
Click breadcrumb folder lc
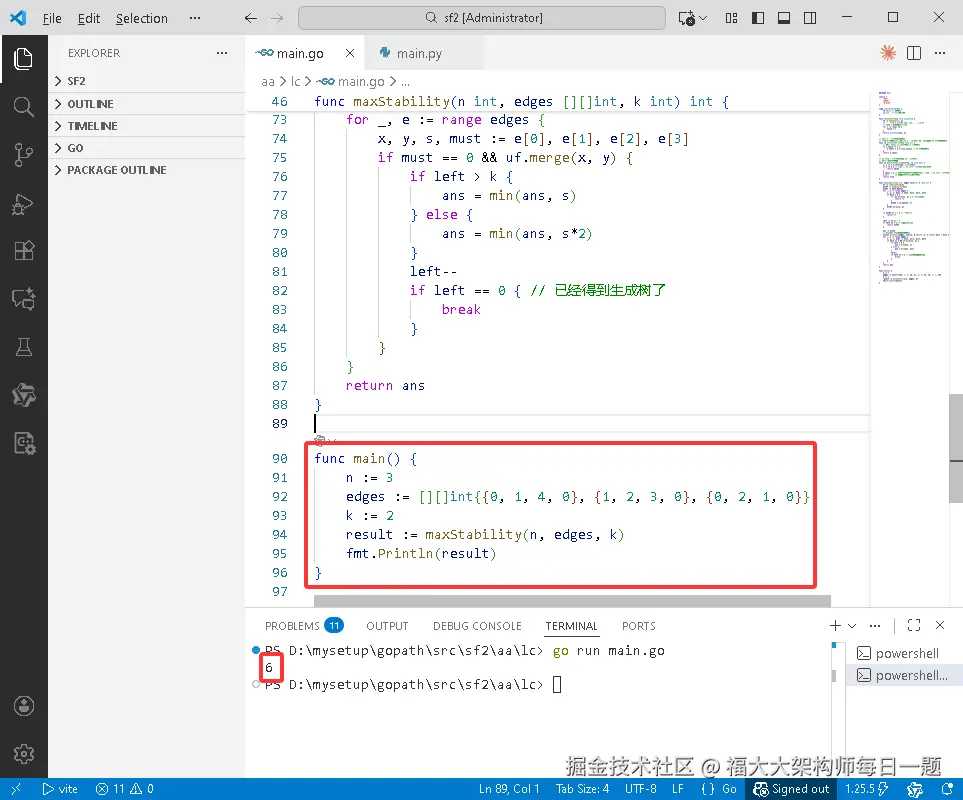coord(295,81)
